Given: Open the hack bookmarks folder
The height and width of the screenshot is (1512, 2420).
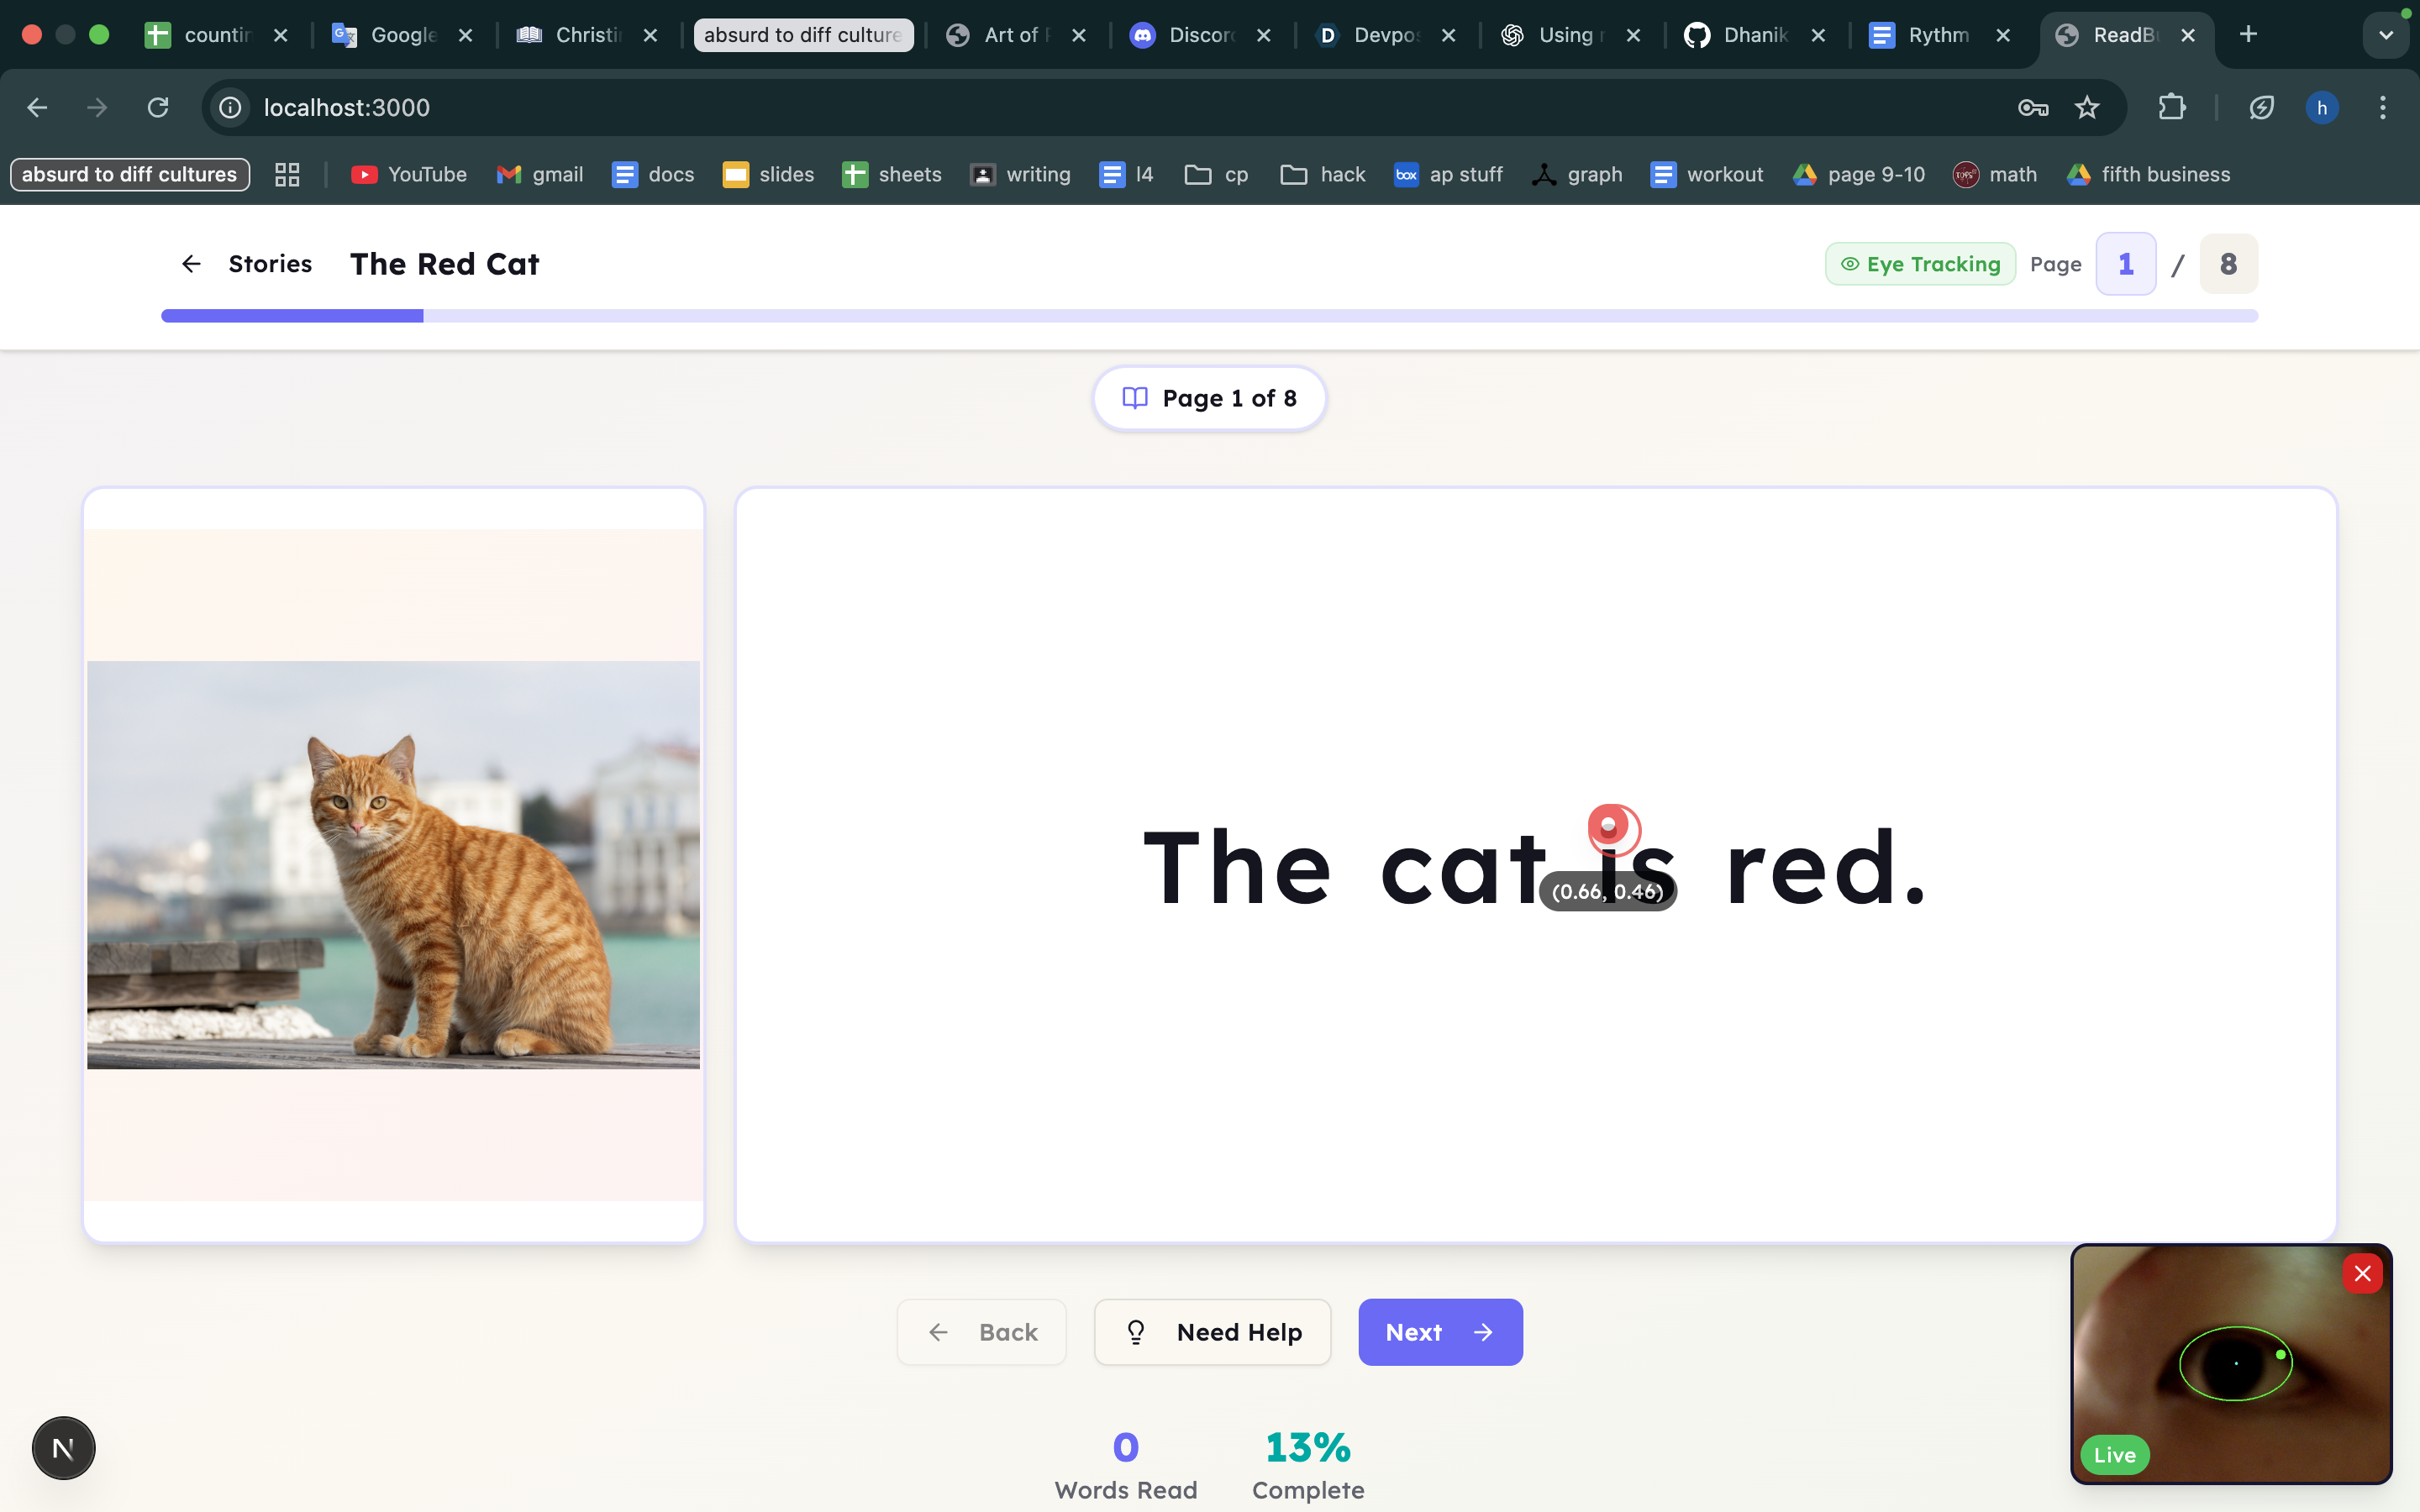Looking at the screenshot, I should tap(1322, 175).
